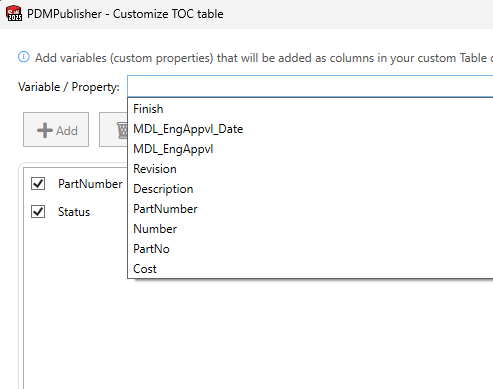This screenshot has width=493, height=389.
Task: Click the 'Variable / Property:' label
Action: point(69,87)
